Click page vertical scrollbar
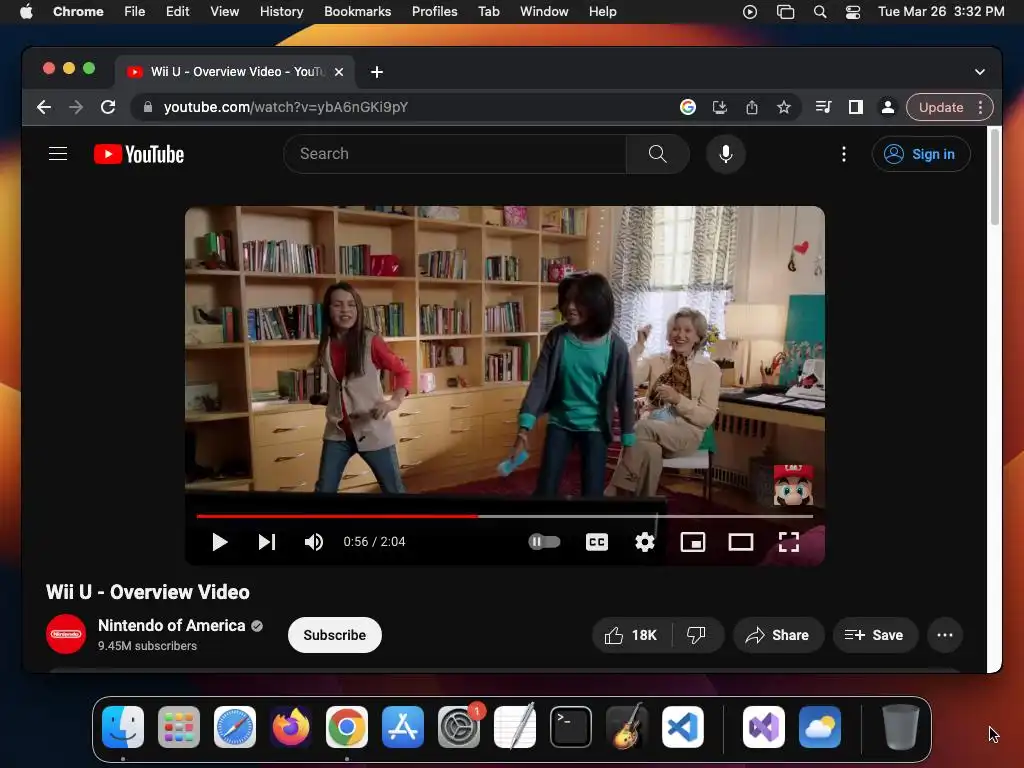The height and width of the screenshot is (768, 1024). 995,176
